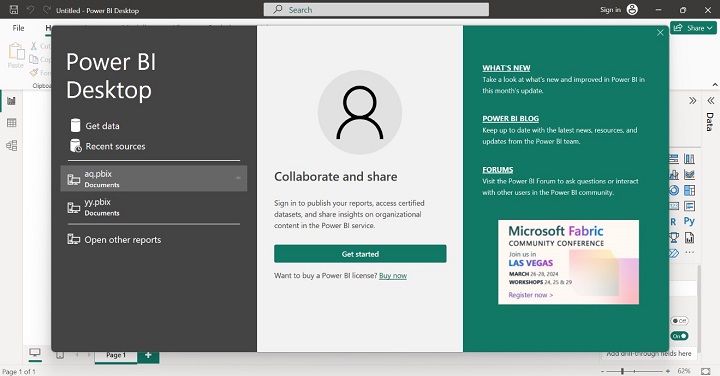Image resolution: width=720 pixels, height=376 pixels.
Task: Select the trophy goals visual icon
Action: [x=674, y=237]
